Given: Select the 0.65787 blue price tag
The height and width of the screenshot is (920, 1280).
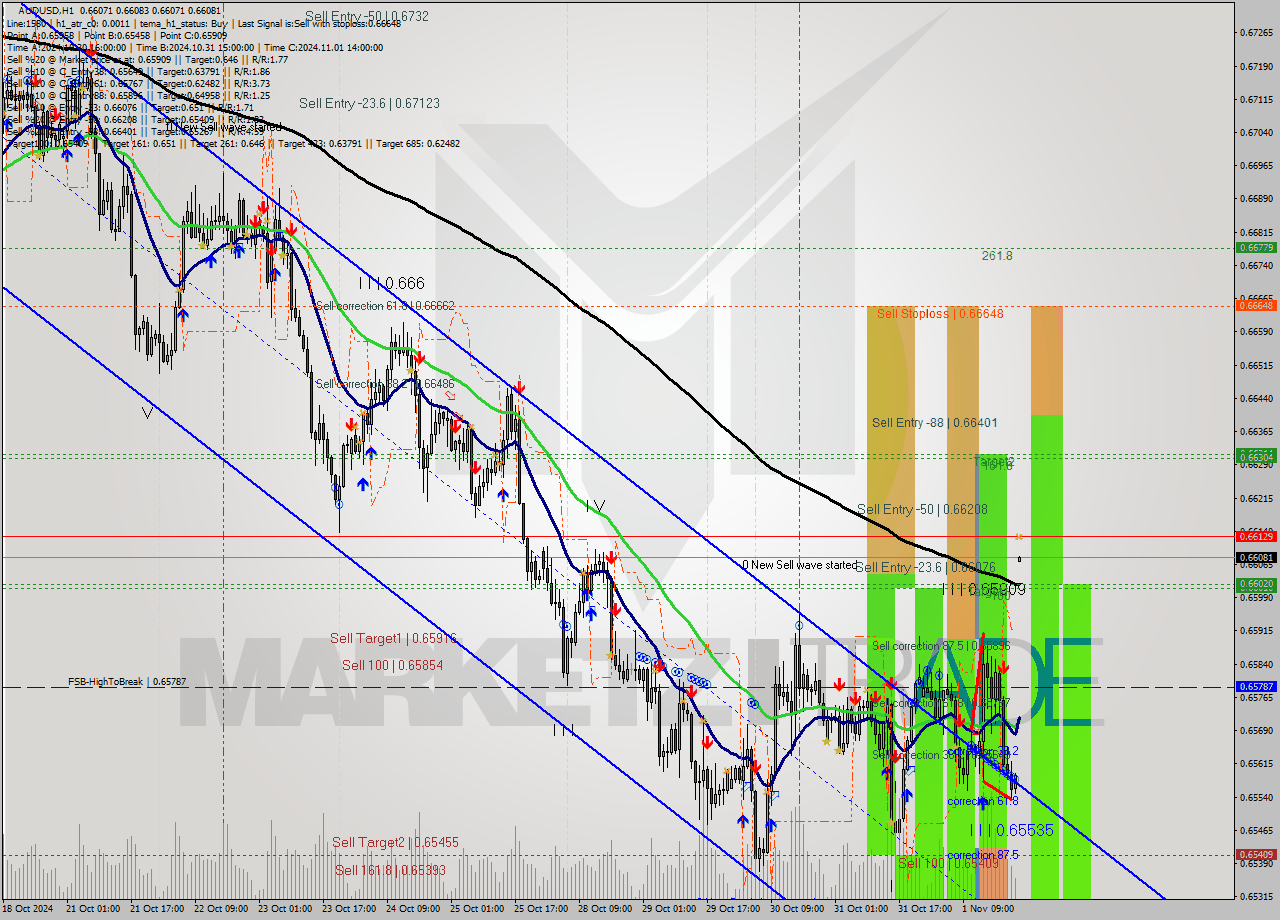Looking at the screenshot, I should coord(1256,687).
